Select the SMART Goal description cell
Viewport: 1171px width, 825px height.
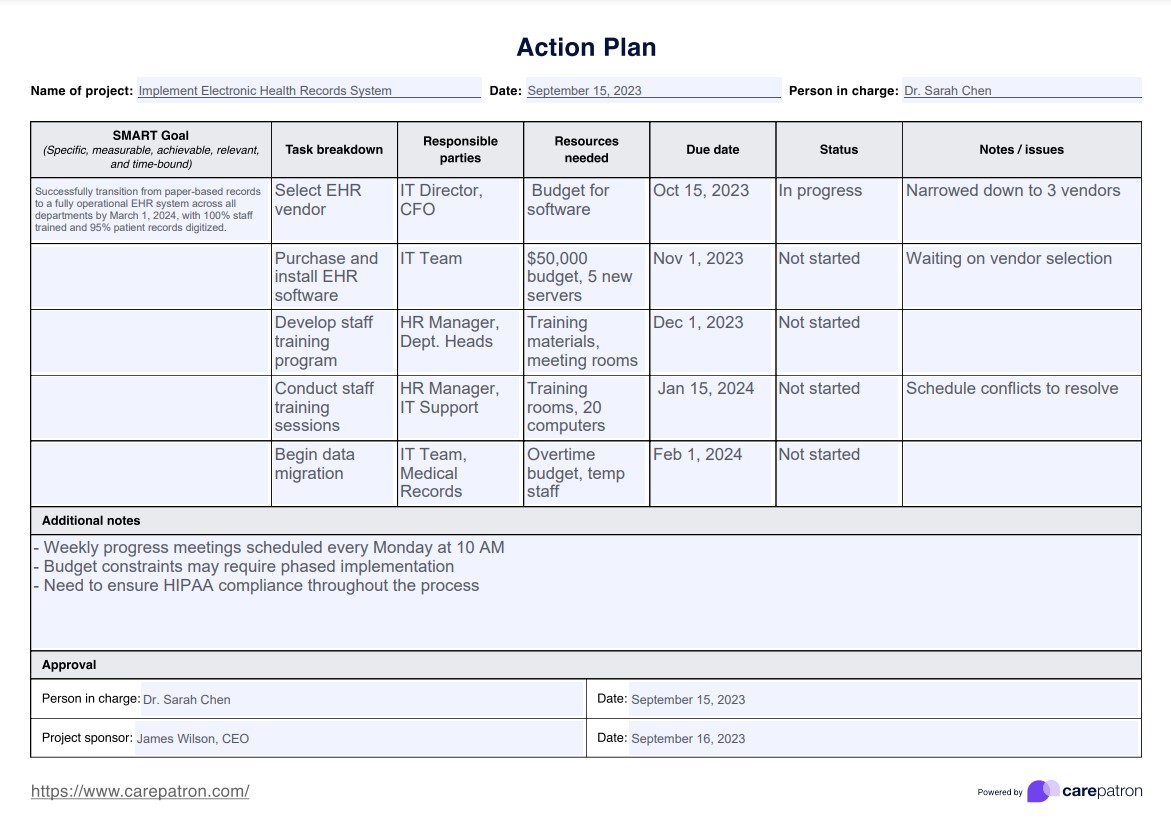click(150, 209)
